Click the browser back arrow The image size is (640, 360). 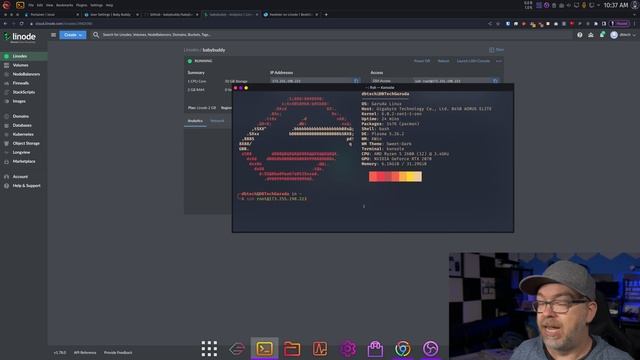(5, 24)
